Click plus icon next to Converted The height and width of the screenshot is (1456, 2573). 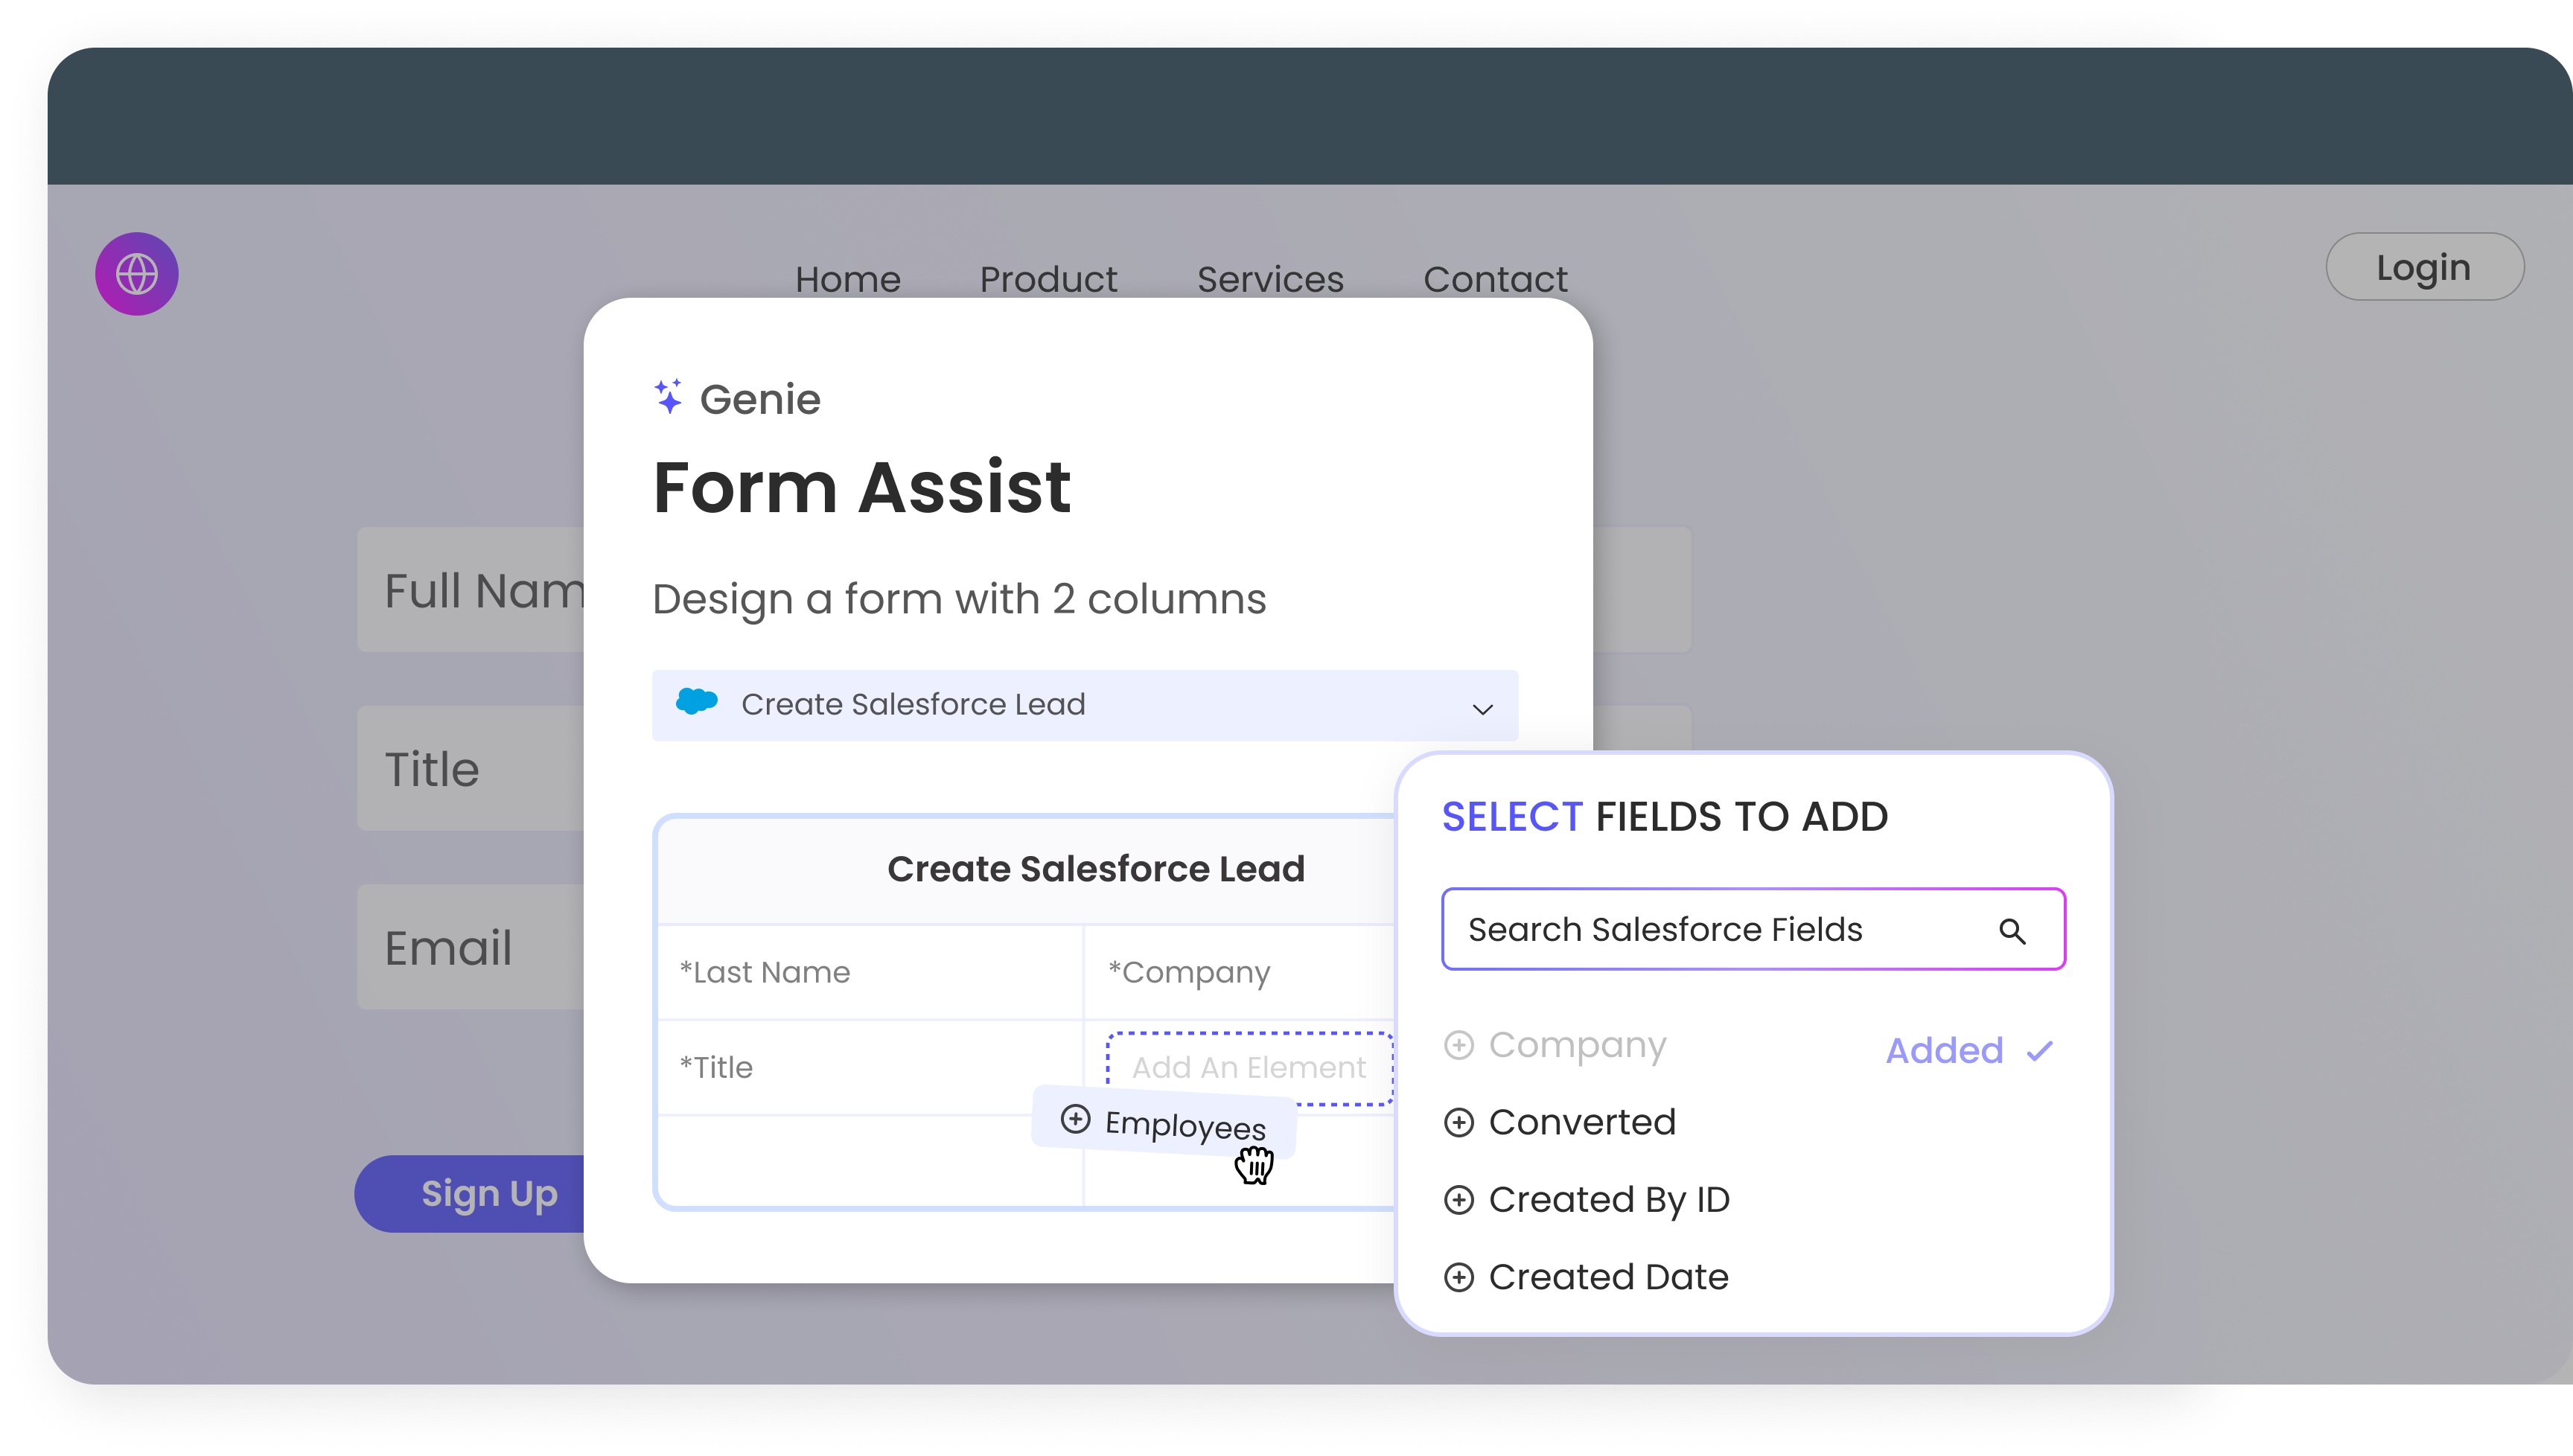coord(1459,1122)
